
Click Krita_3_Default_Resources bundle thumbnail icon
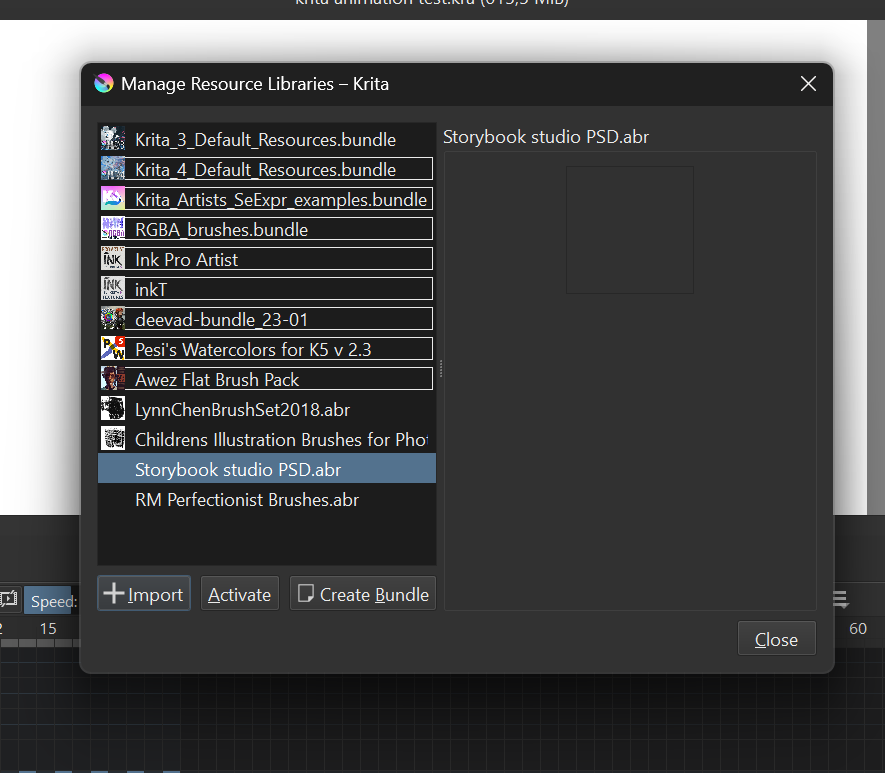[x=113, y=139]
